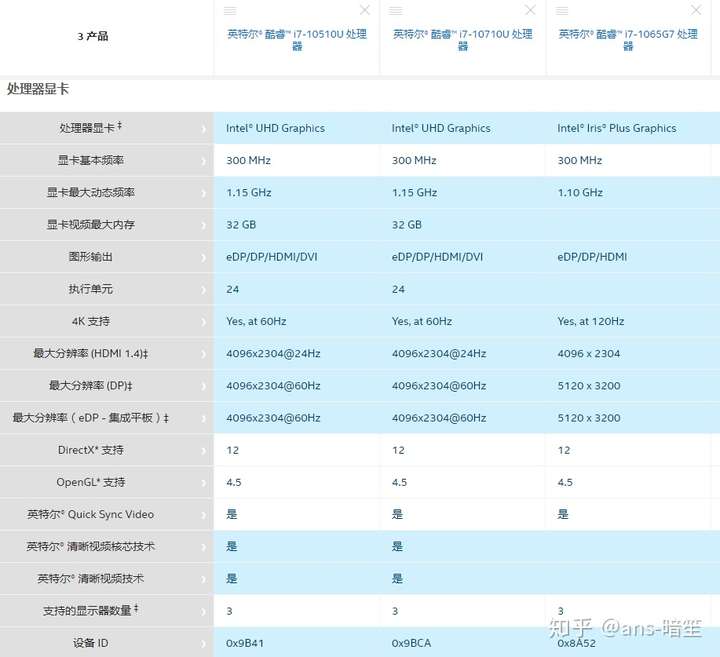Image resolution: width=720 pixels, height=657 pixels.
Task: Expand the 4K 支持 row chevron
Action: pyautogui.click(x=203, y=322)
